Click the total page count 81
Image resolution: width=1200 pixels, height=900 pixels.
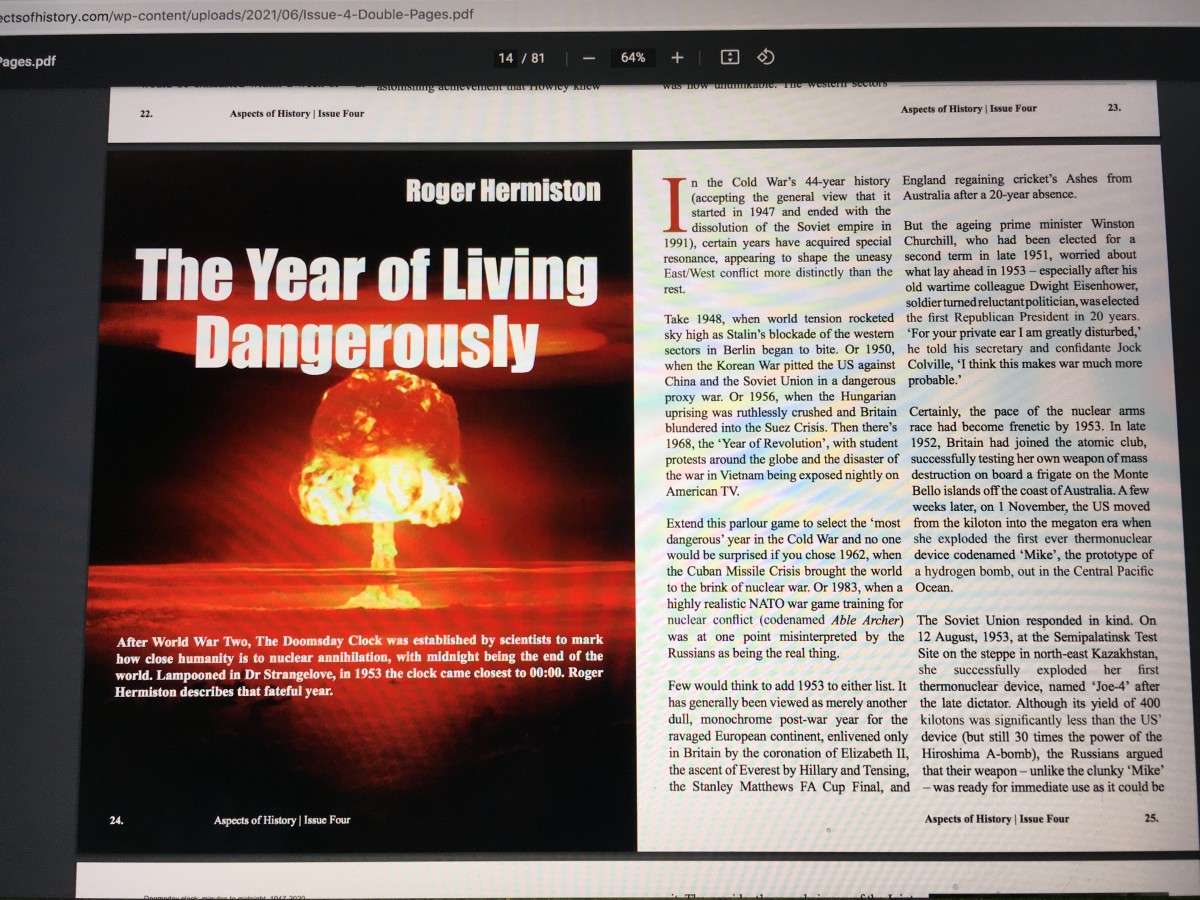click(x=538, y=58)
